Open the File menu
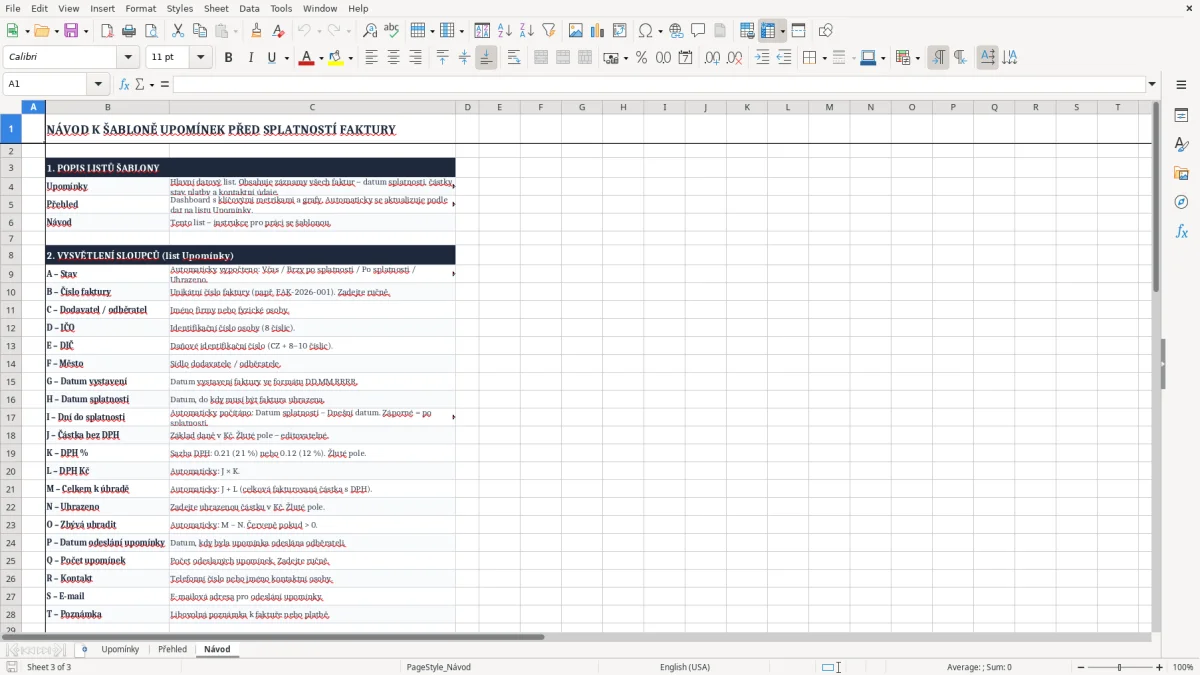 [13, 8]
